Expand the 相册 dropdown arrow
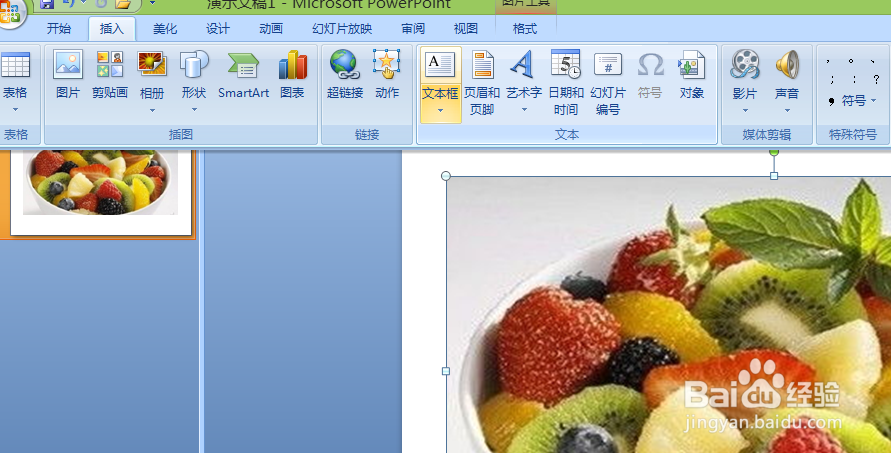The width and height of the screenshot is (891, 453). tap(152, 110)
